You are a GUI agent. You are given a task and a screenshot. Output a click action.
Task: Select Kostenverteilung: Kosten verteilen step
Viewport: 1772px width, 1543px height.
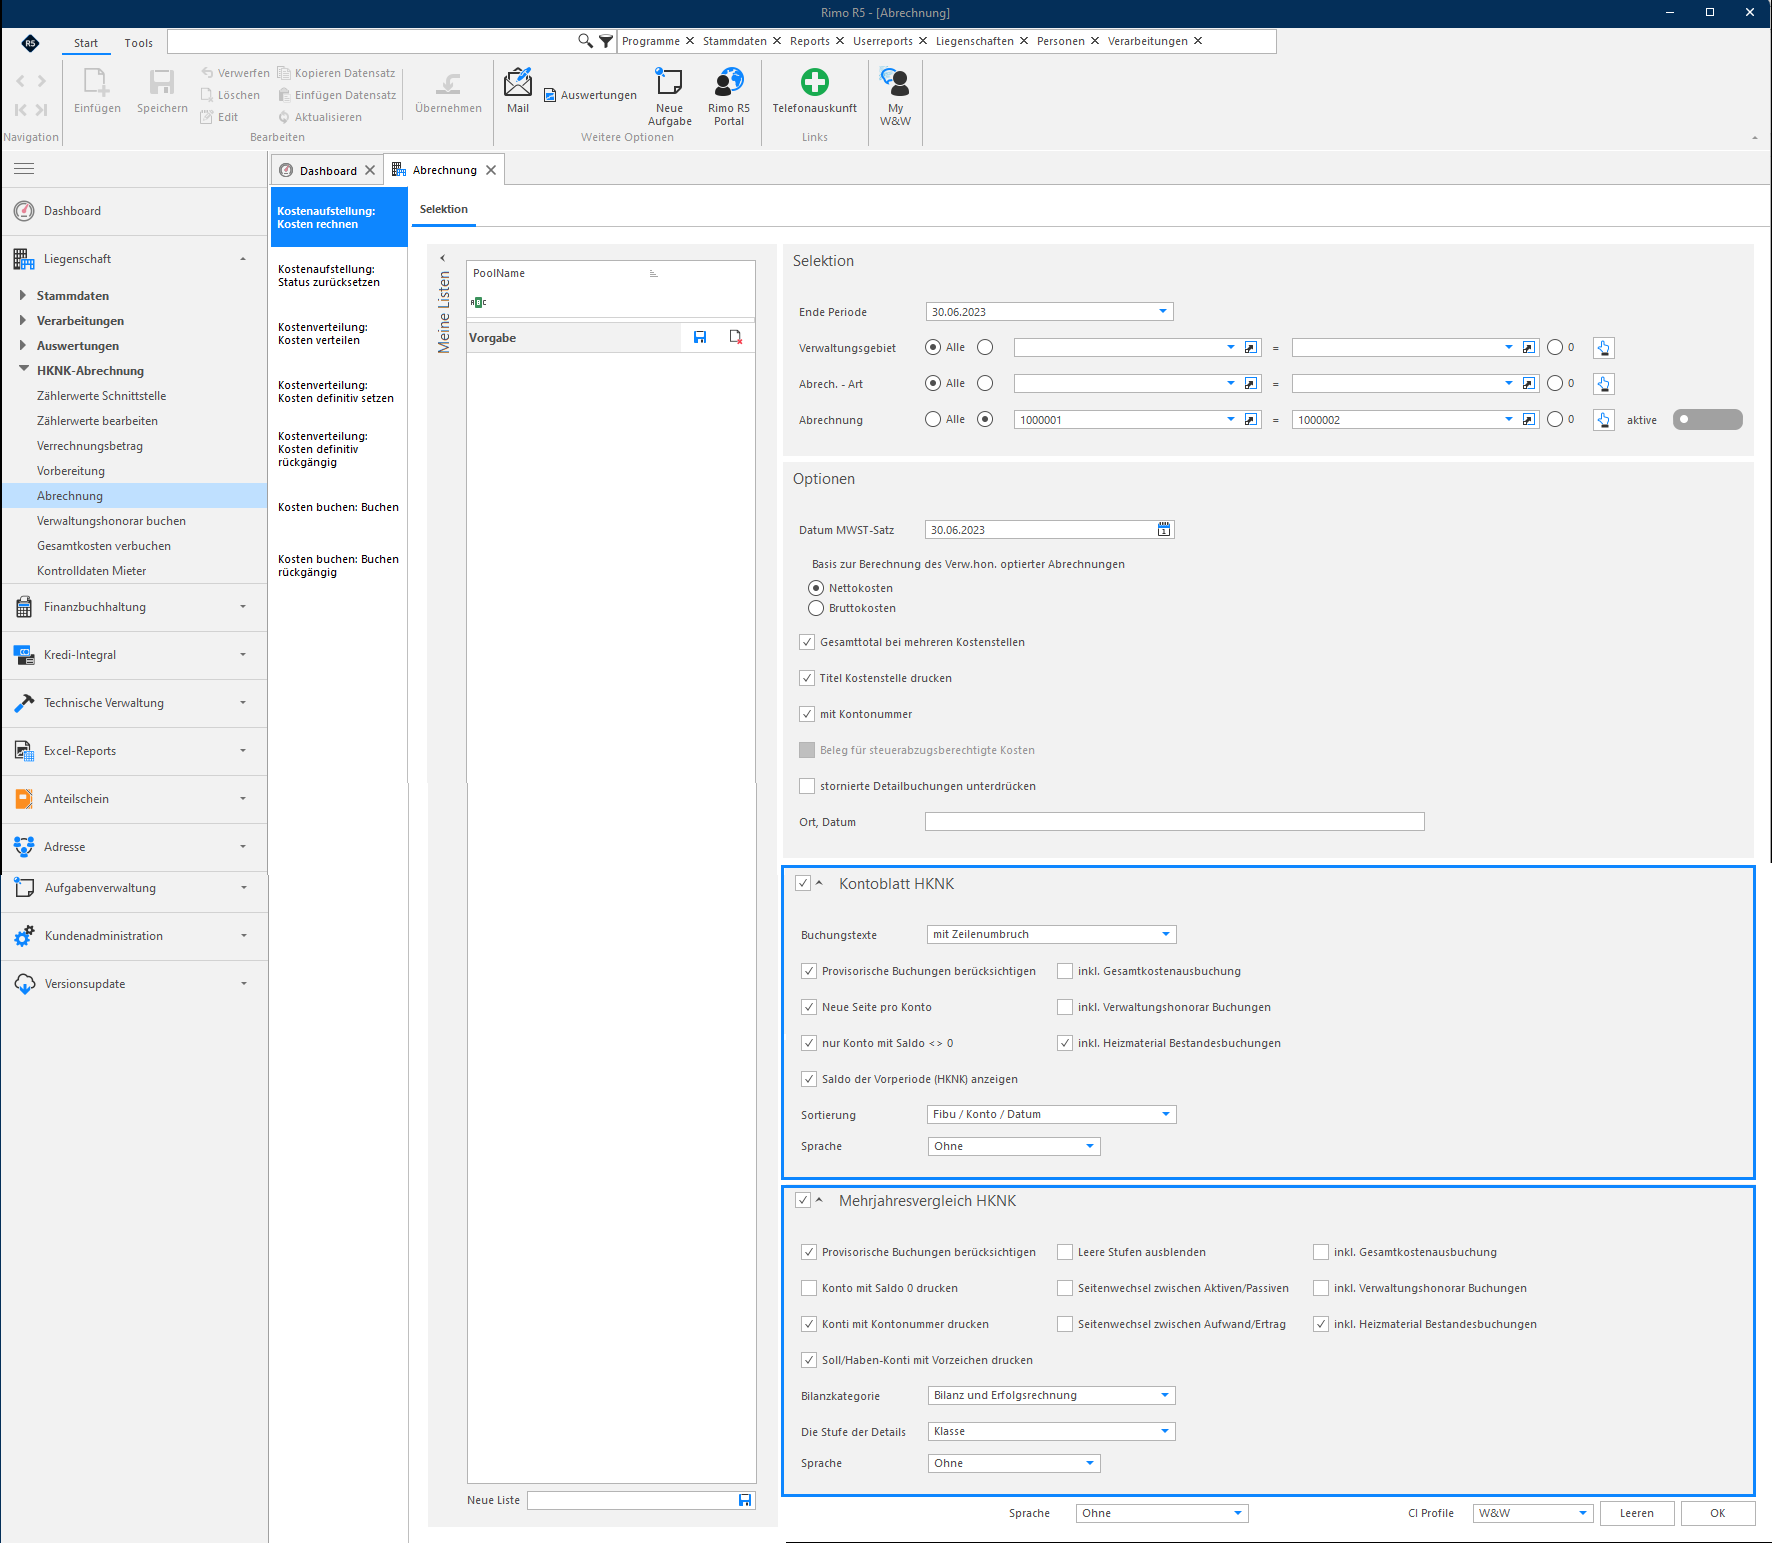[338, 334]
